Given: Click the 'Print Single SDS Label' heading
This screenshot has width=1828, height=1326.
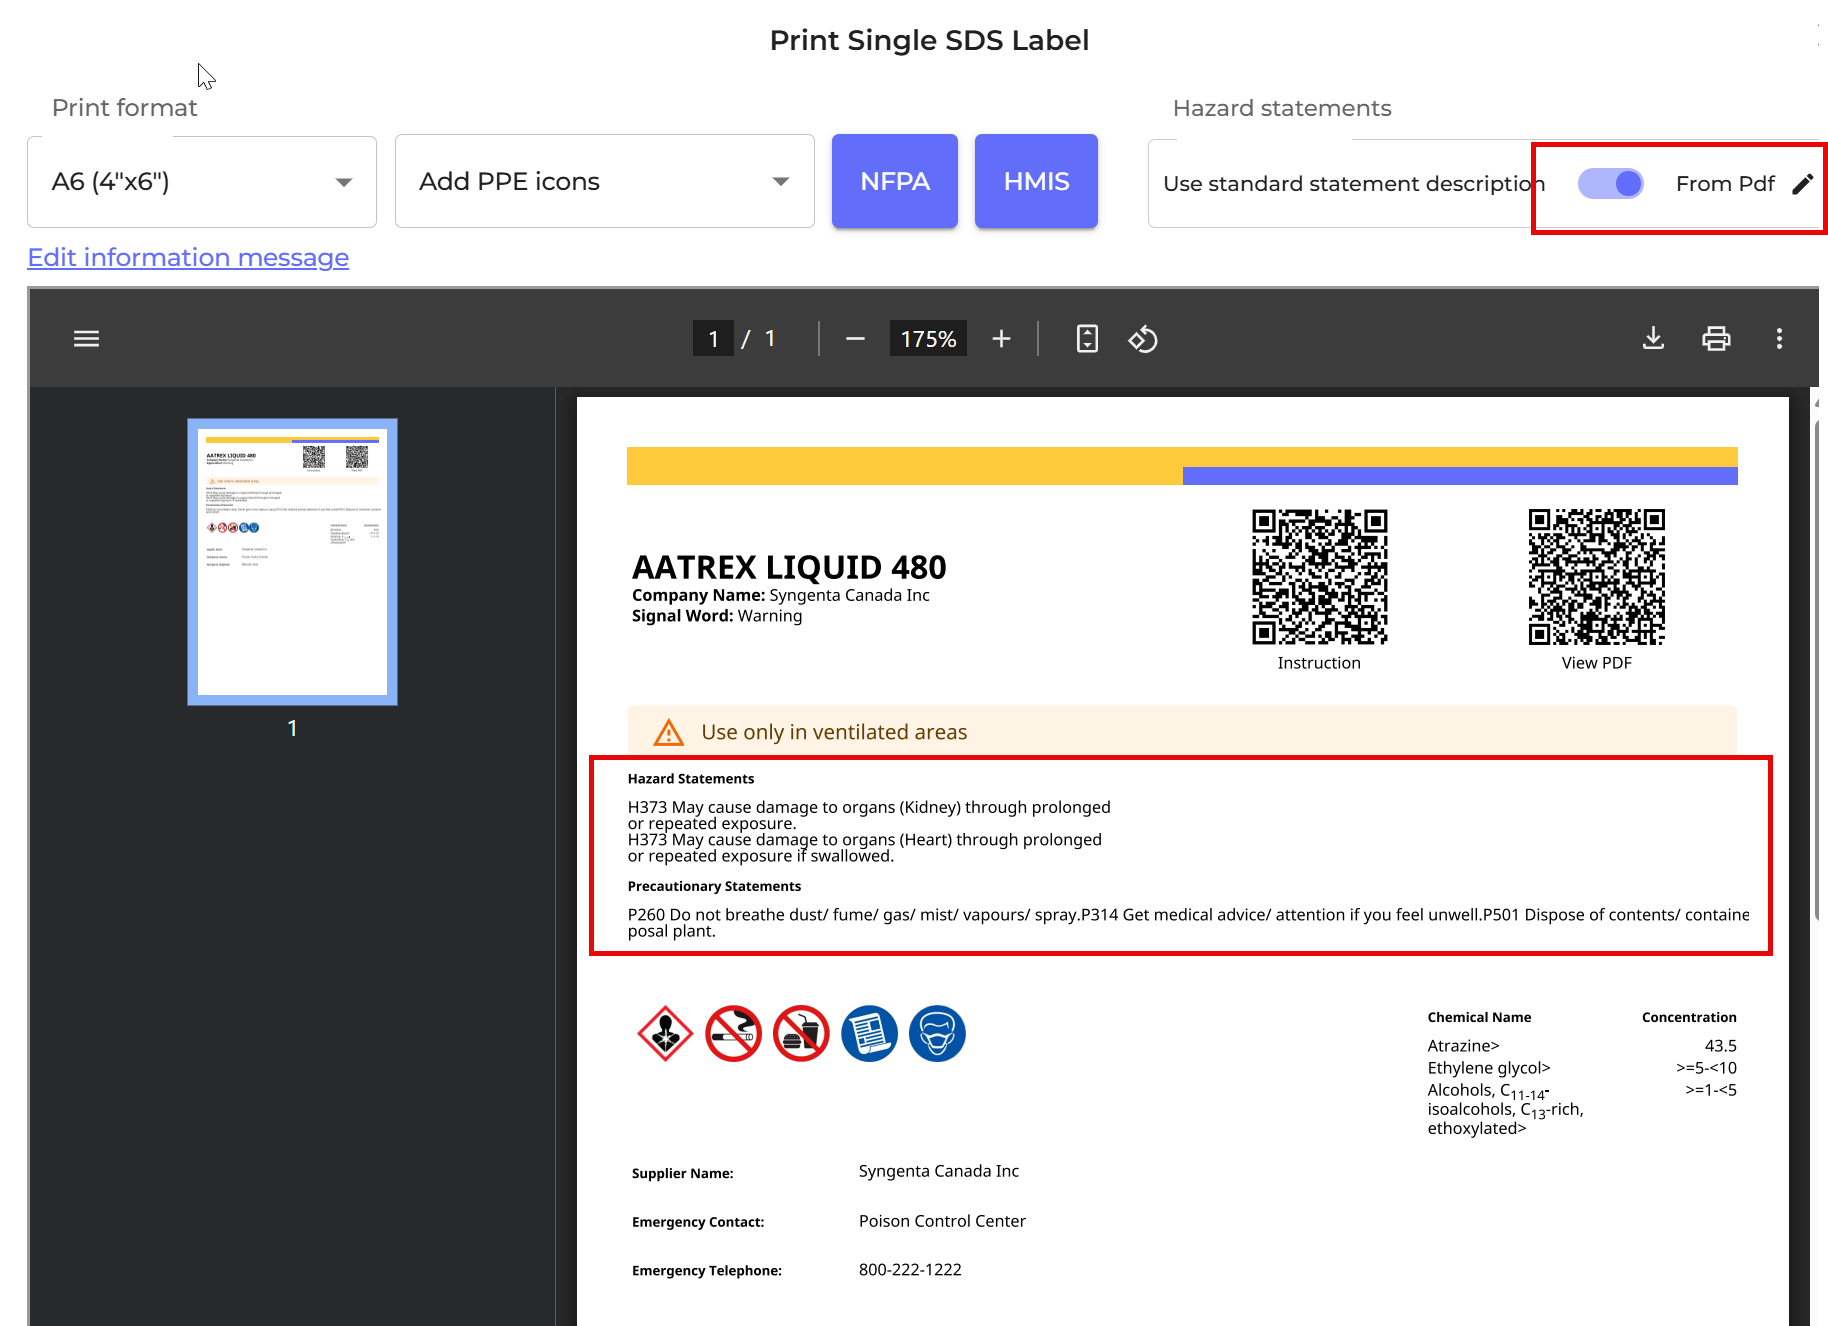Looking at the screenshot, I should point(929,40).
